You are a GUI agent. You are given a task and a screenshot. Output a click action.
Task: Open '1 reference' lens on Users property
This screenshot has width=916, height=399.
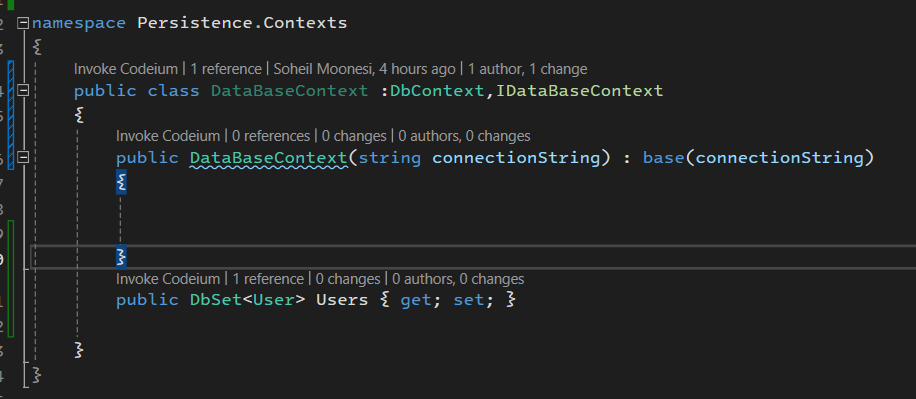pyautogui.click(x=268, y=279)
